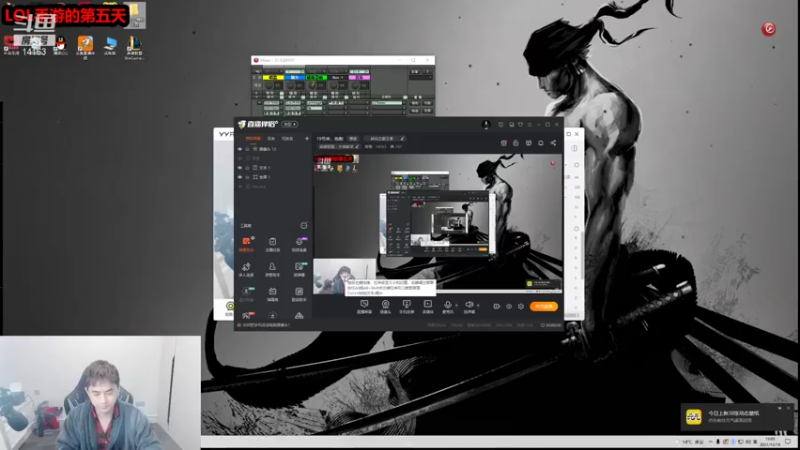Open the QQ penguin desktop icon
Image resolution: width=800 pixels, height=450 pixels.
coord(61,45)
